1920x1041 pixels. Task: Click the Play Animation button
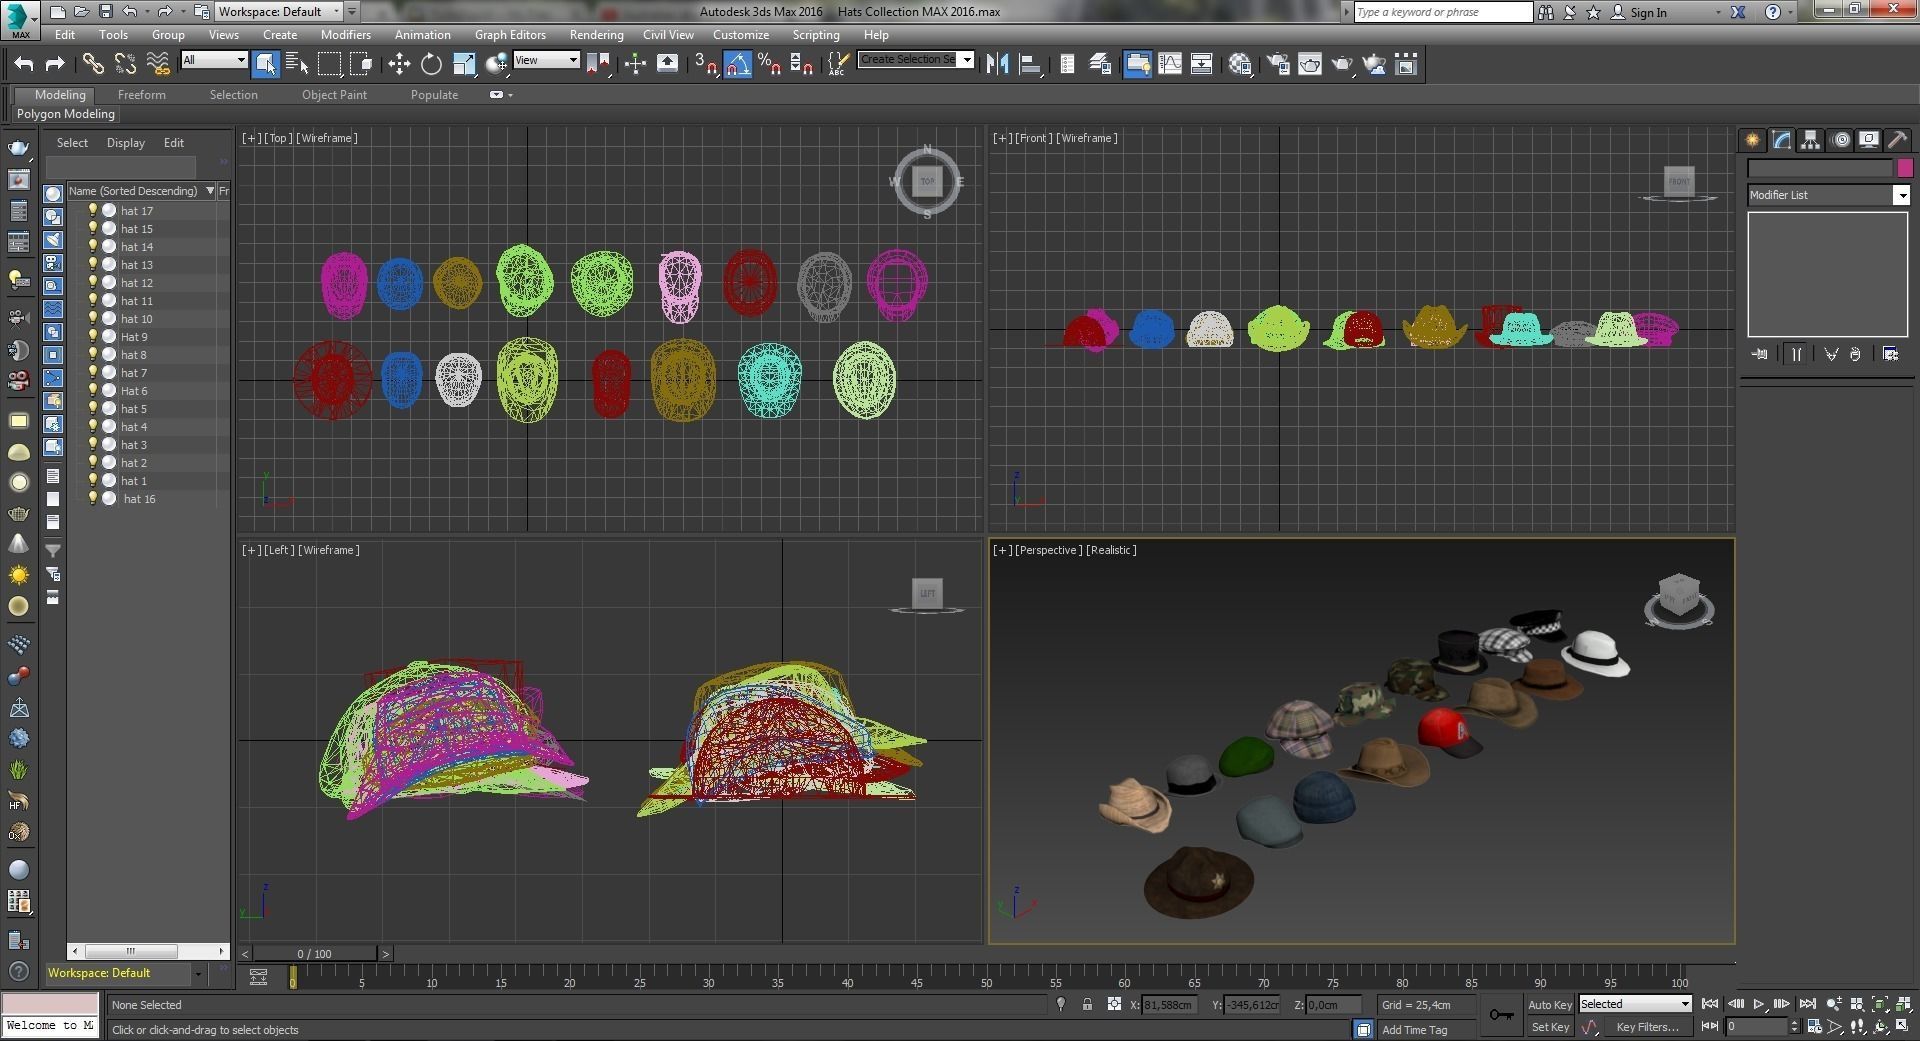click(1759, 1004)
